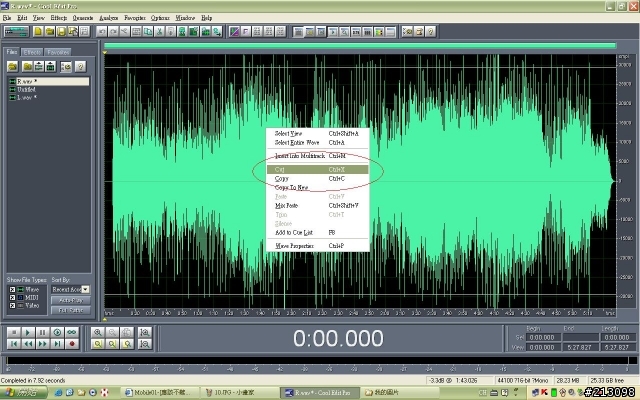Select Untitled in the file list
This screenshot has width=640, height=400.
click(x=49, y=89)
